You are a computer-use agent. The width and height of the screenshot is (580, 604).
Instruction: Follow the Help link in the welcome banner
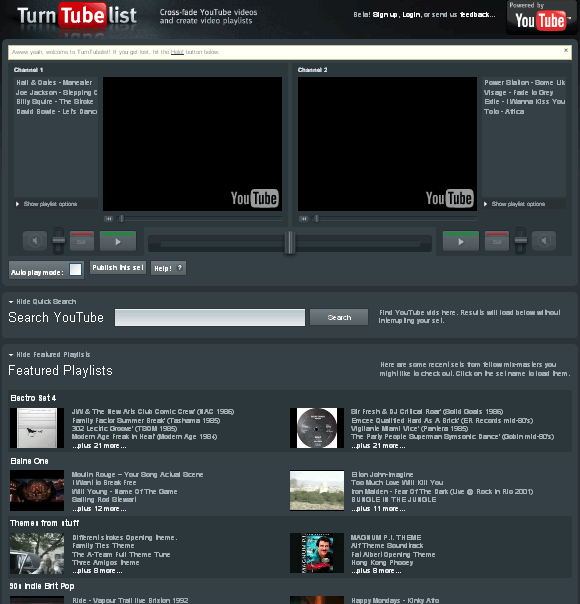[177, 52]
